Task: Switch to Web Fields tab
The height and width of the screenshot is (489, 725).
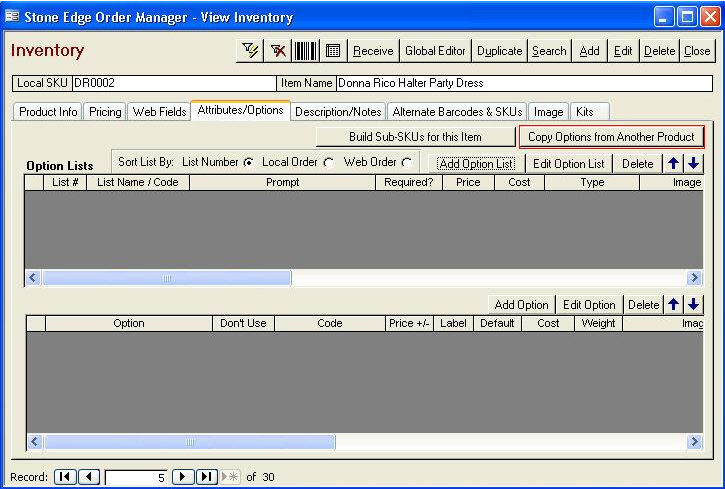Action: coord(159,112)
